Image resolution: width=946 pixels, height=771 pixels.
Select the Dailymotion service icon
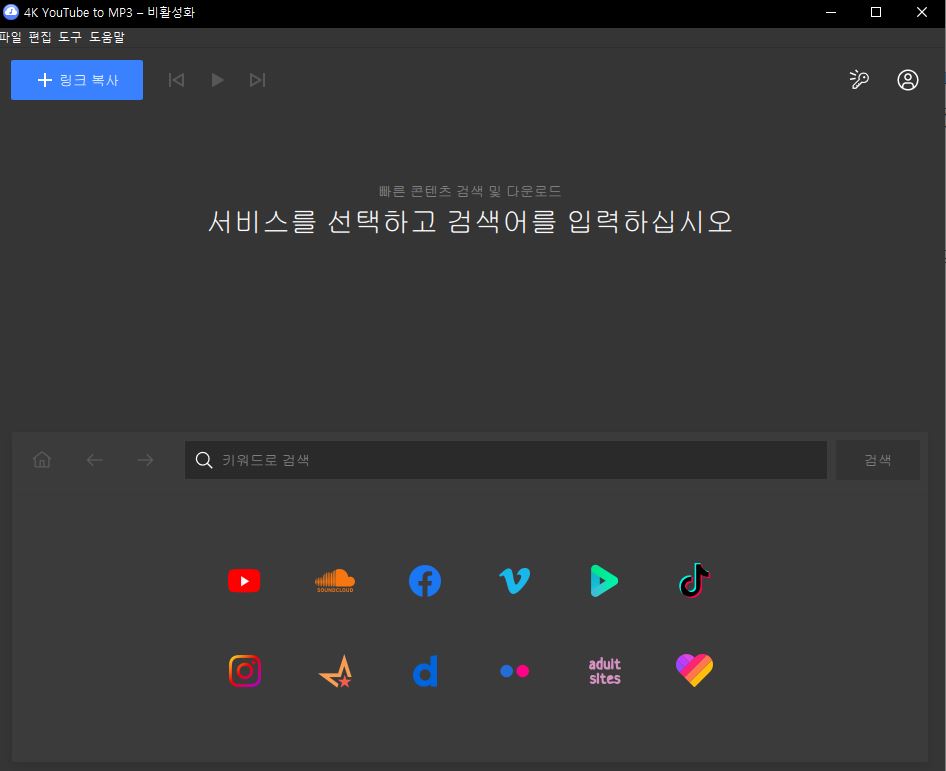click(x=425, y=671)
